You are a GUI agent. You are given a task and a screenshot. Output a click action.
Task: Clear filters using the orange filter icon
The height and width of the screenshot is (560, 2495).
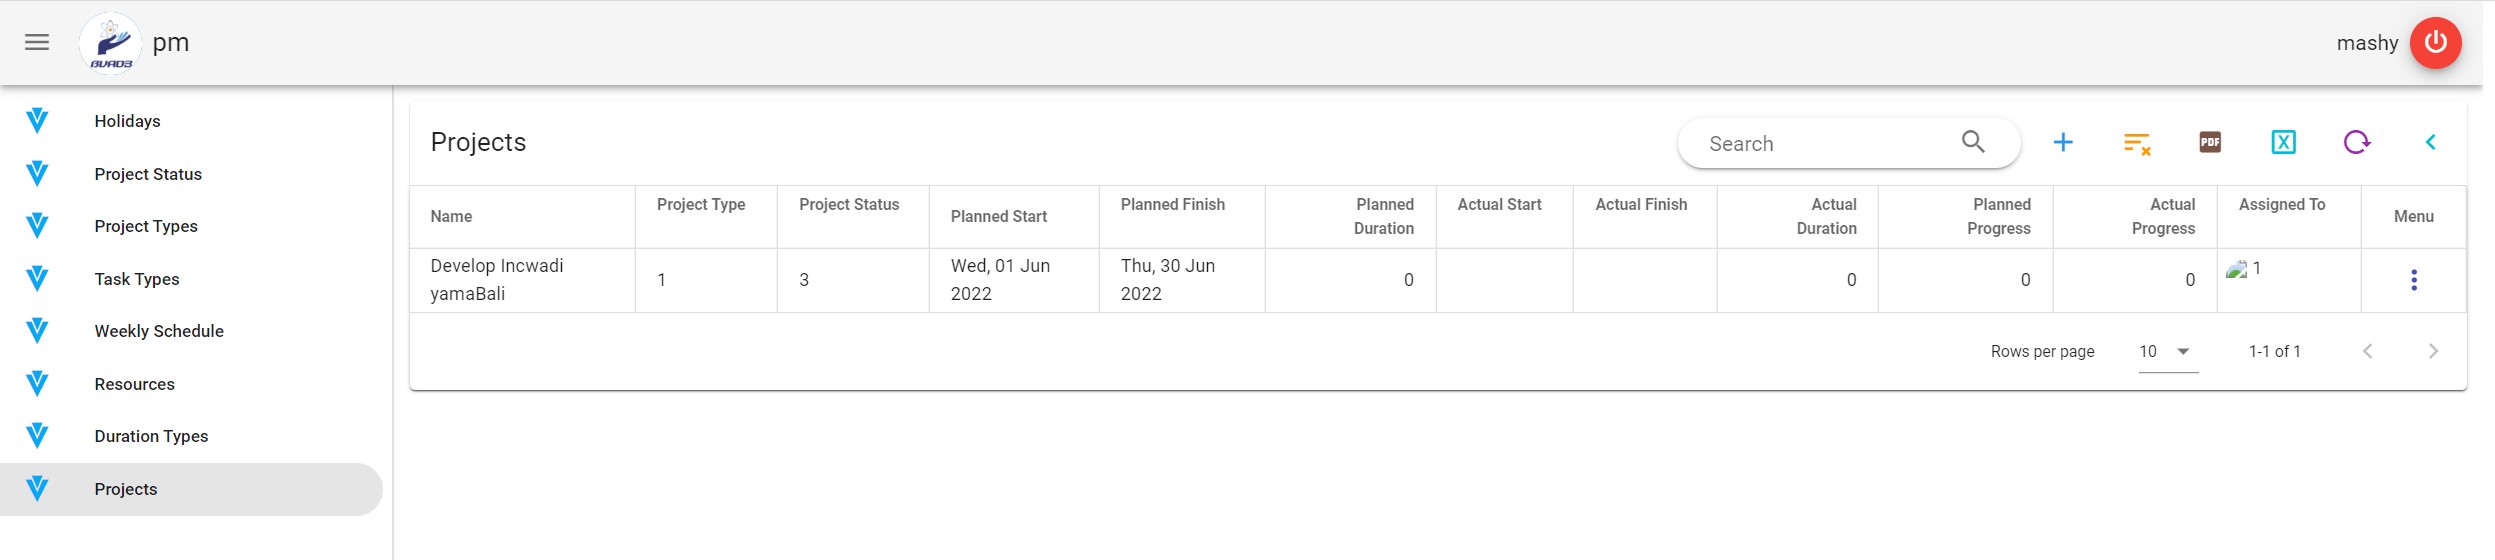[x=2136, y=143]
